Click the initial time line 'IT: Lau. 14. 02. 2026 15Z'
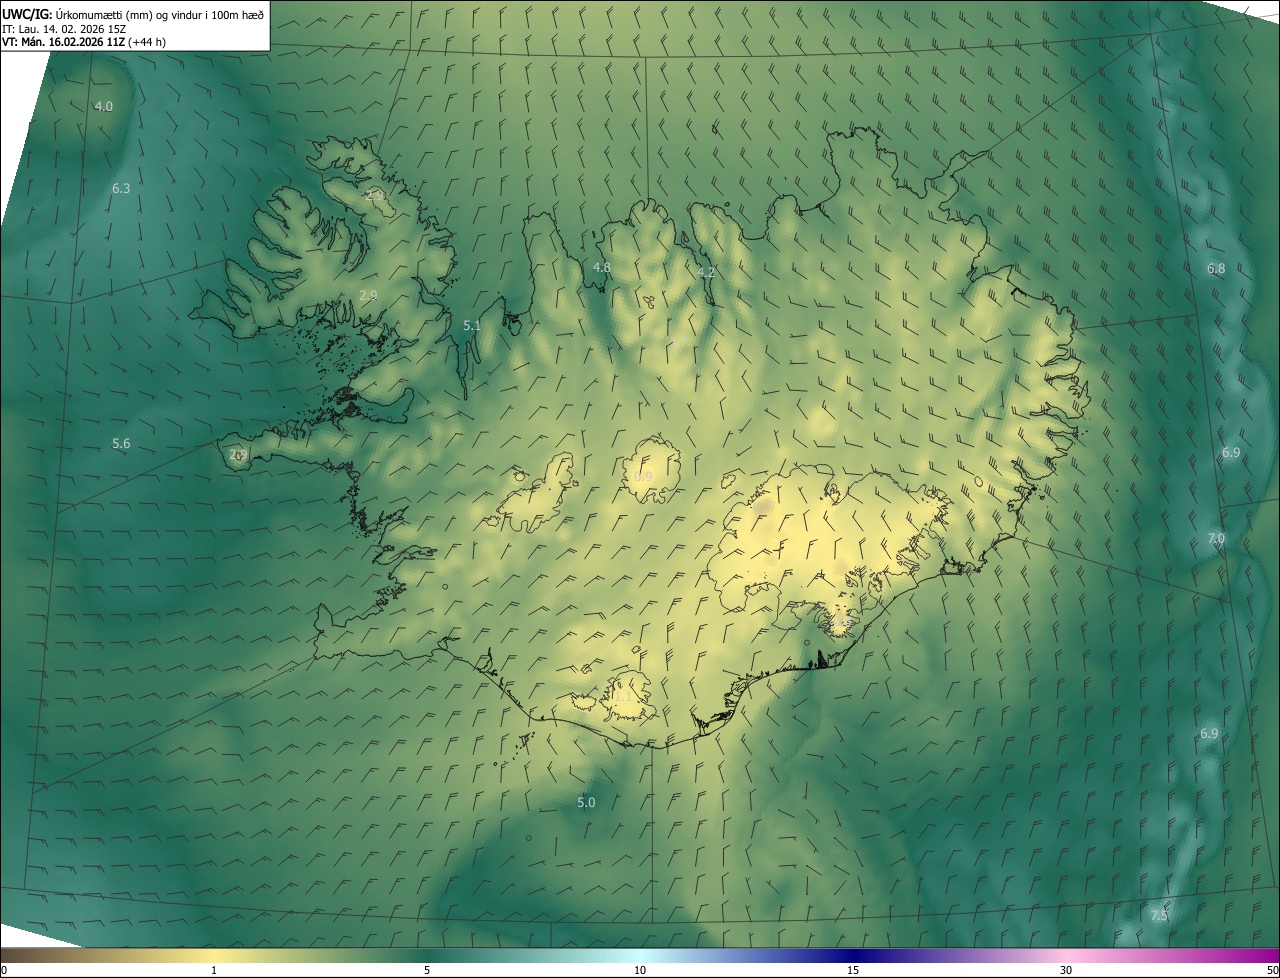 64,28
